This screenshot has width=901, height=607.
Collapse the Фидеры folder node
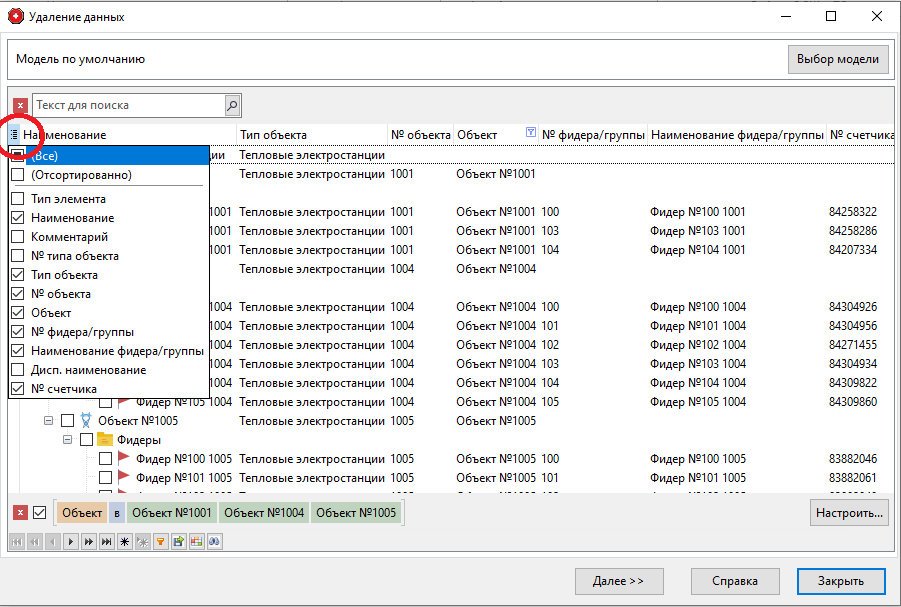pyautogui.click(x=67, y=439)
